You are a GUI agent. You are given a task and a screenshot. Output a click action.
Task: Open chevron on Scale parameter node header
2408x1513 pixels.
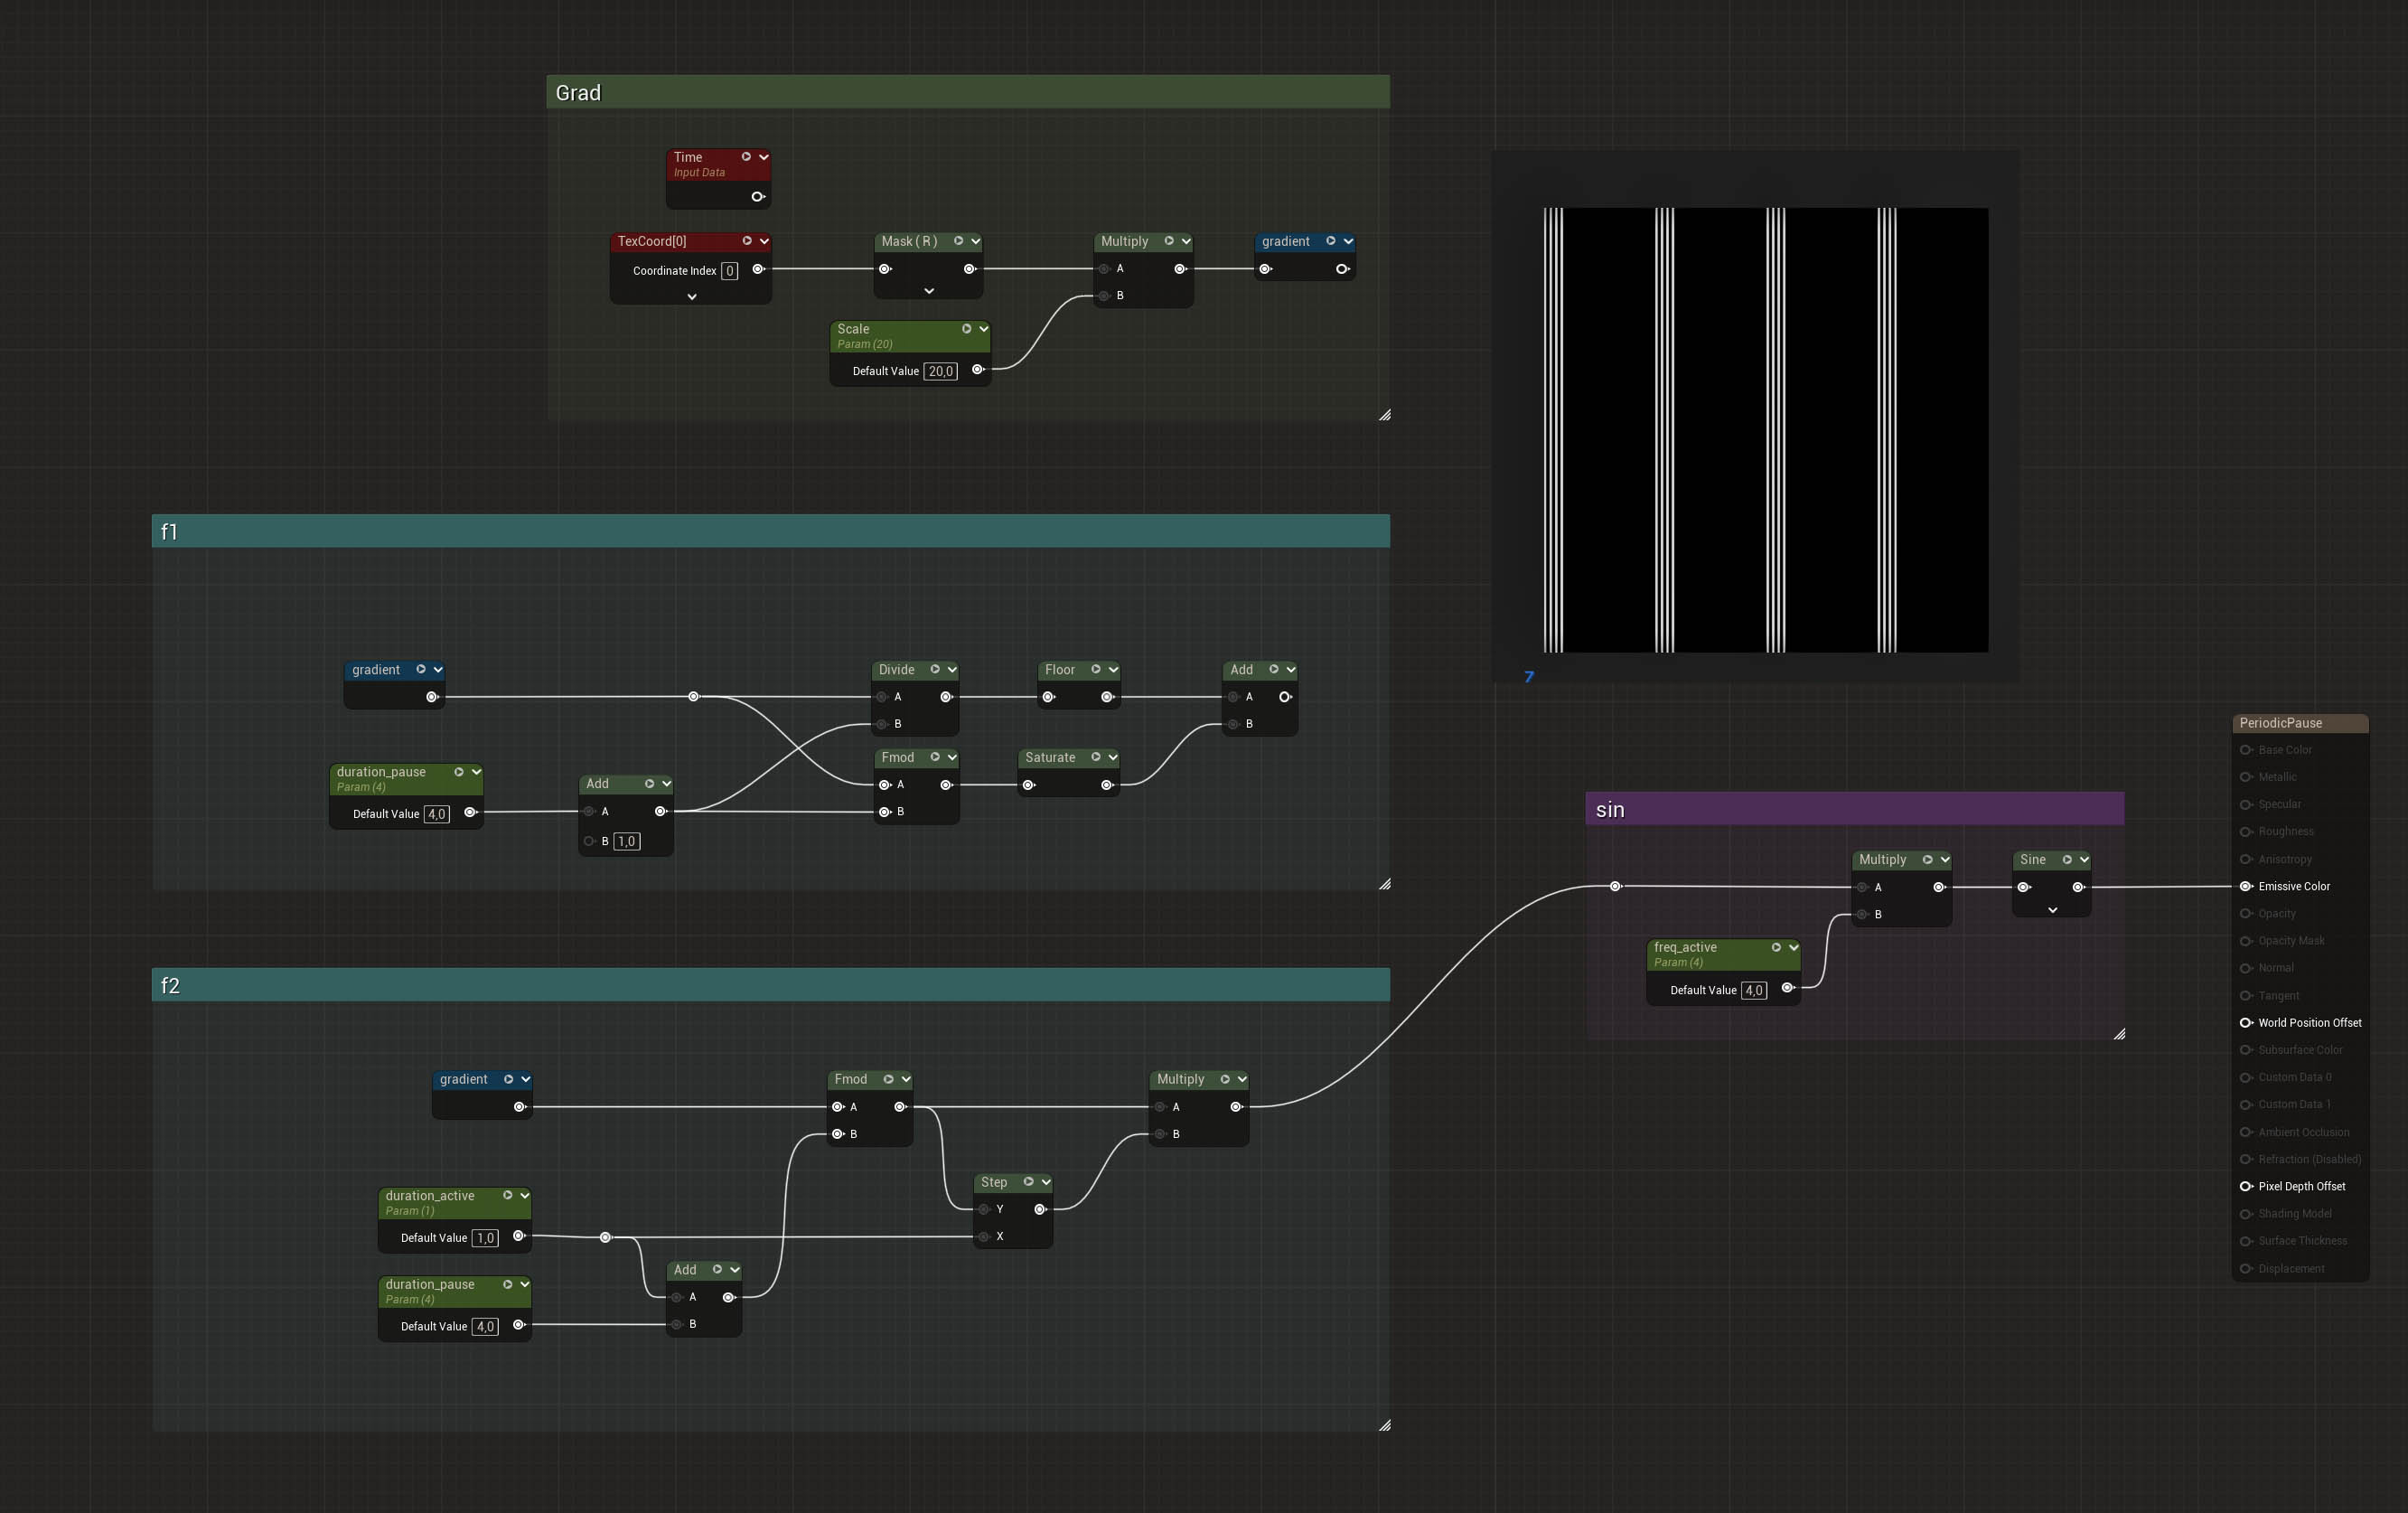[x=984, y=329]
